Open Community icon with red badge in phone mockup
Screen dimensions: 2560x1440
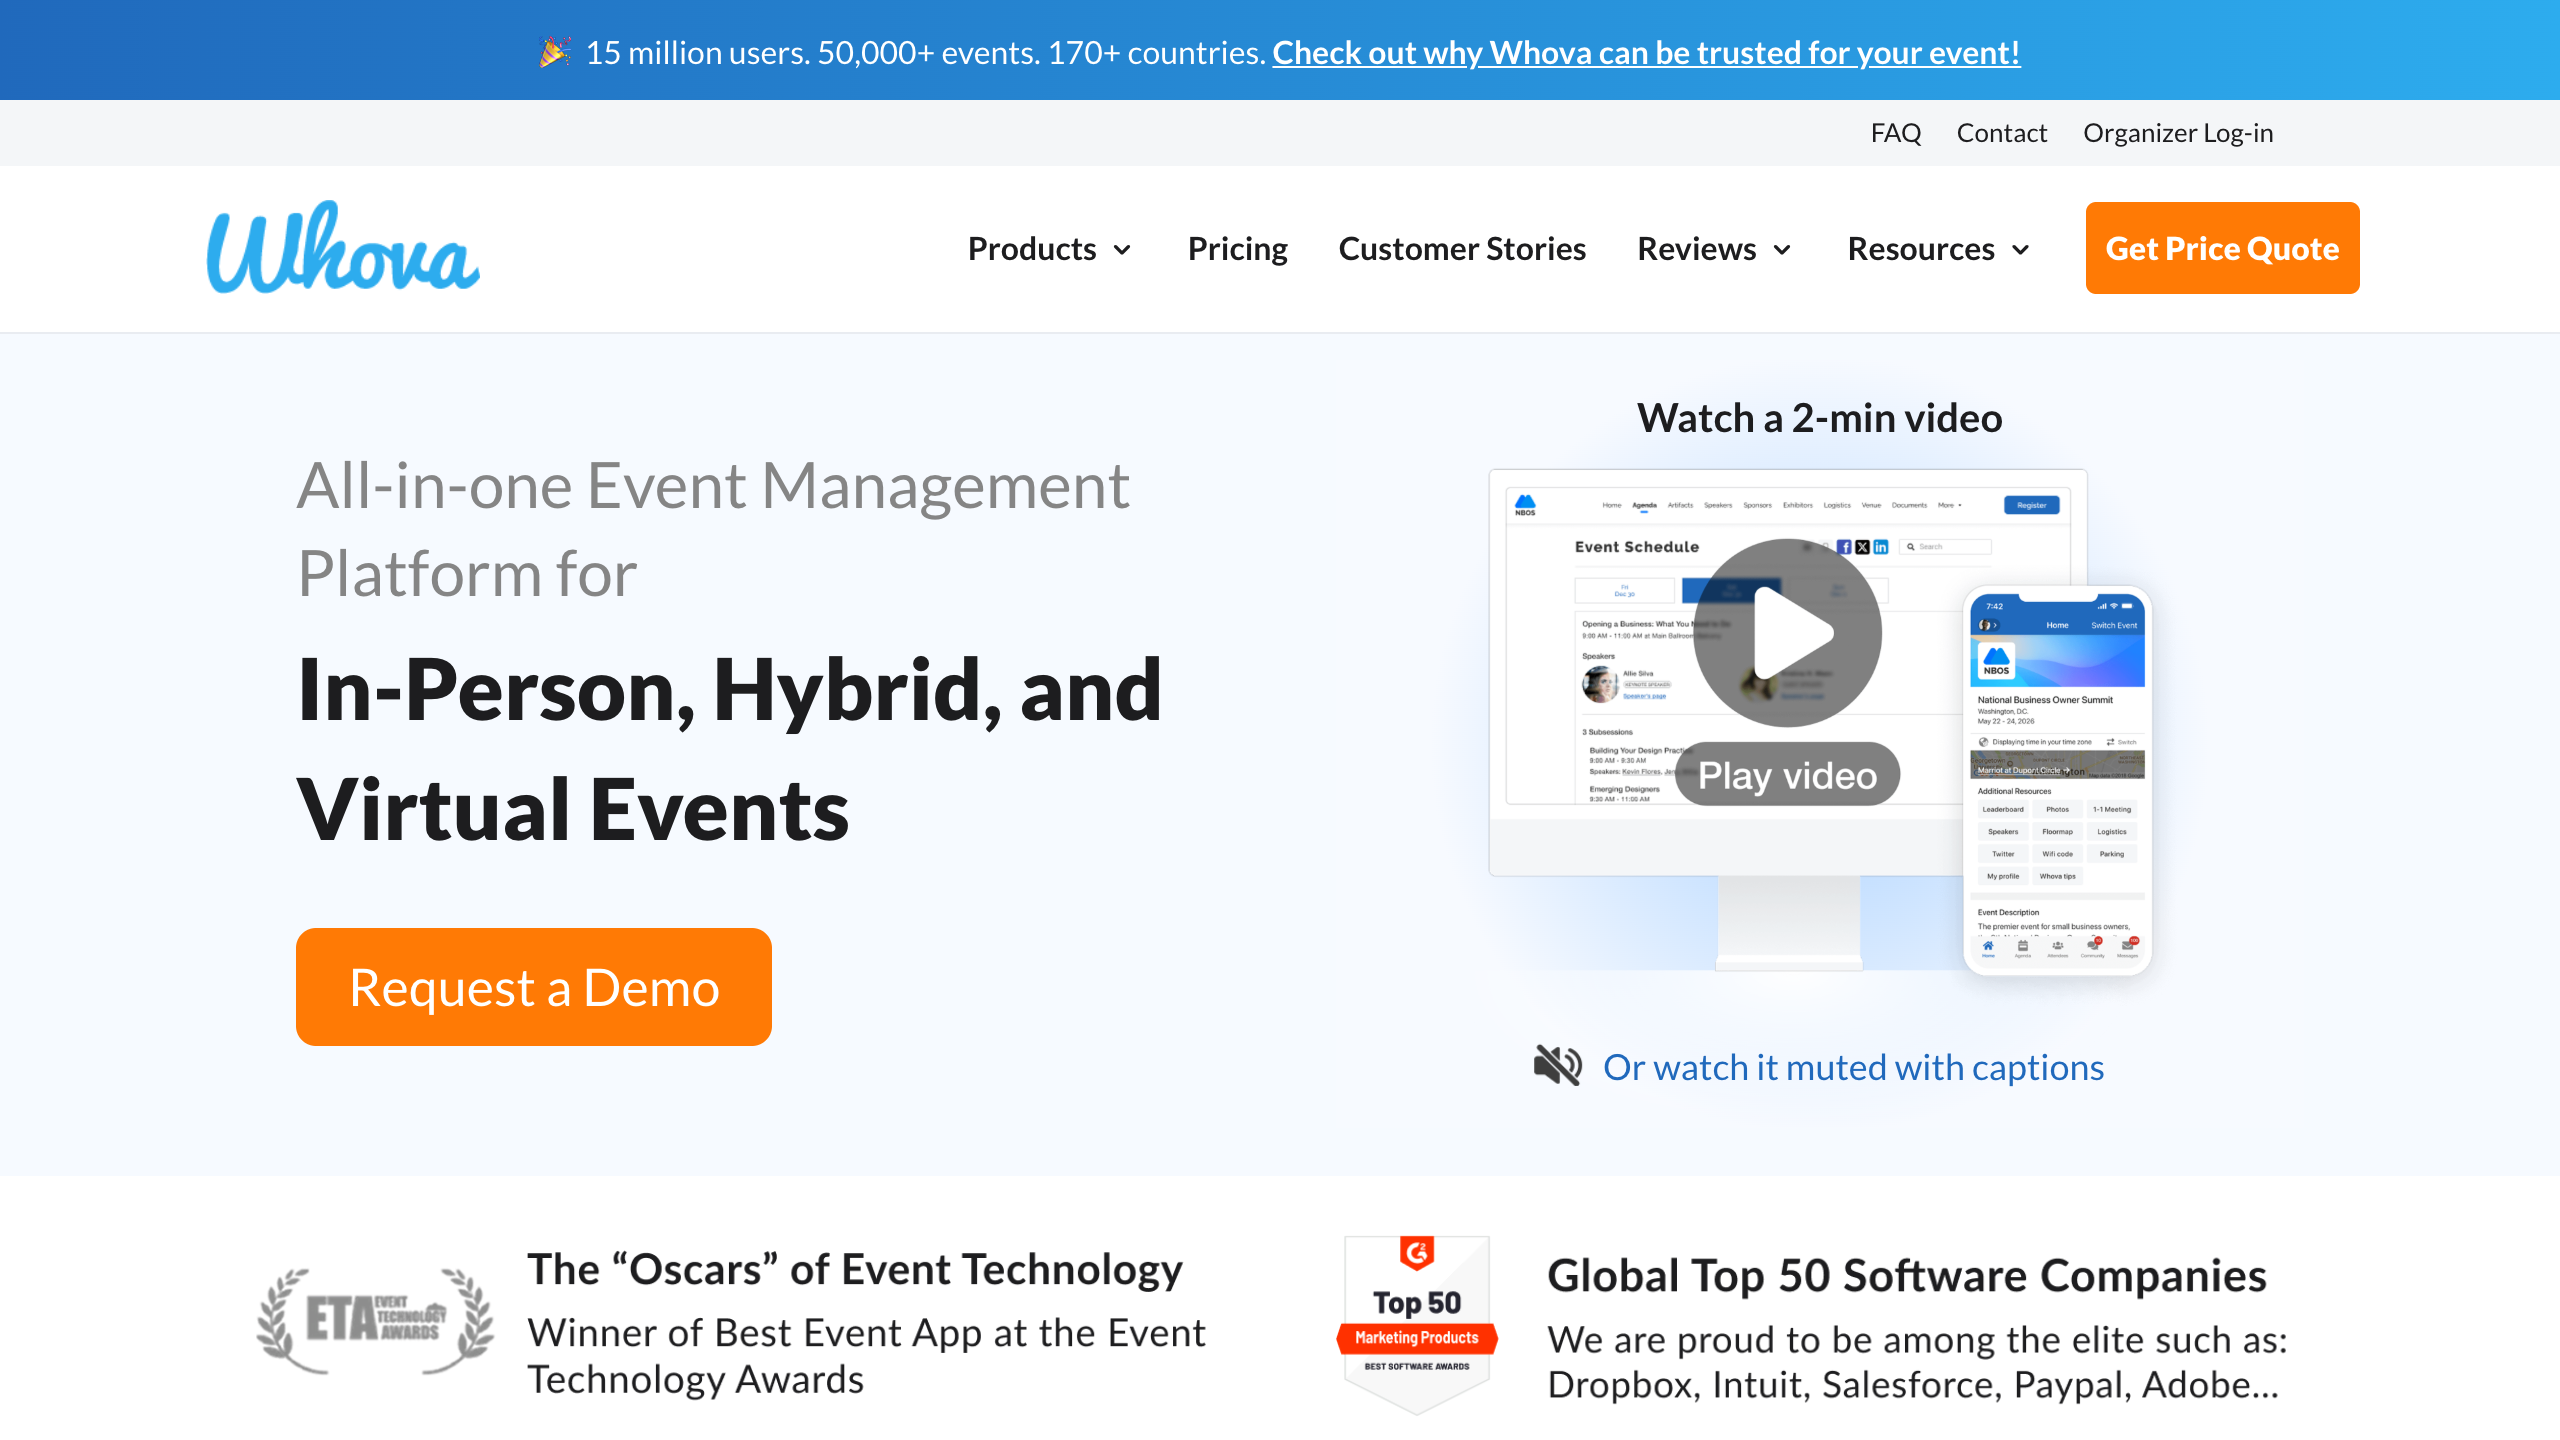coord(2093,946)
